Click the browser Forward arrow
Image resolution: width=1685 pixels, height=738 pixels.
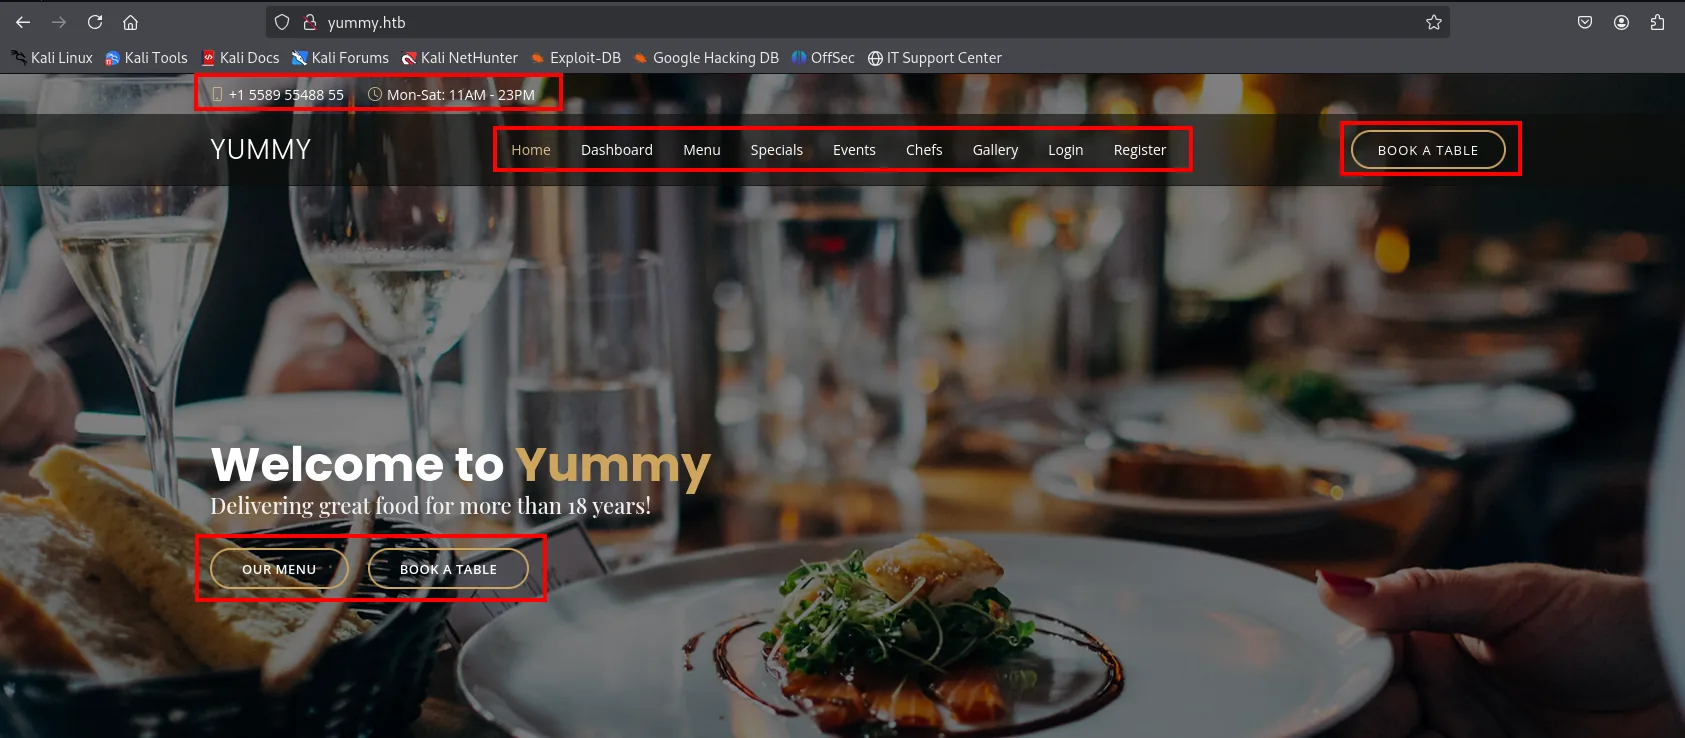point(59,22)
